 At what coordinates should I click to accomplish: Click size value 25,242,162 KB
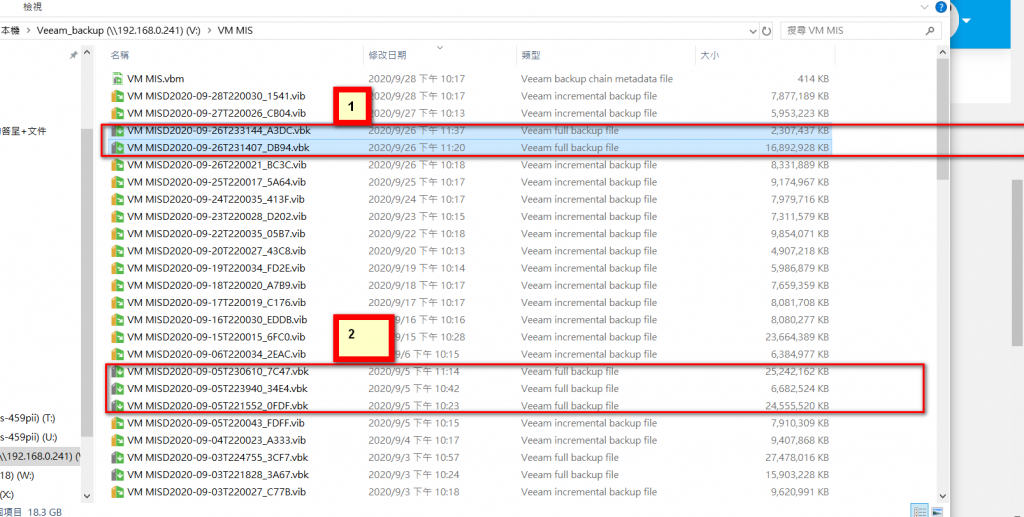click(797, 371)
